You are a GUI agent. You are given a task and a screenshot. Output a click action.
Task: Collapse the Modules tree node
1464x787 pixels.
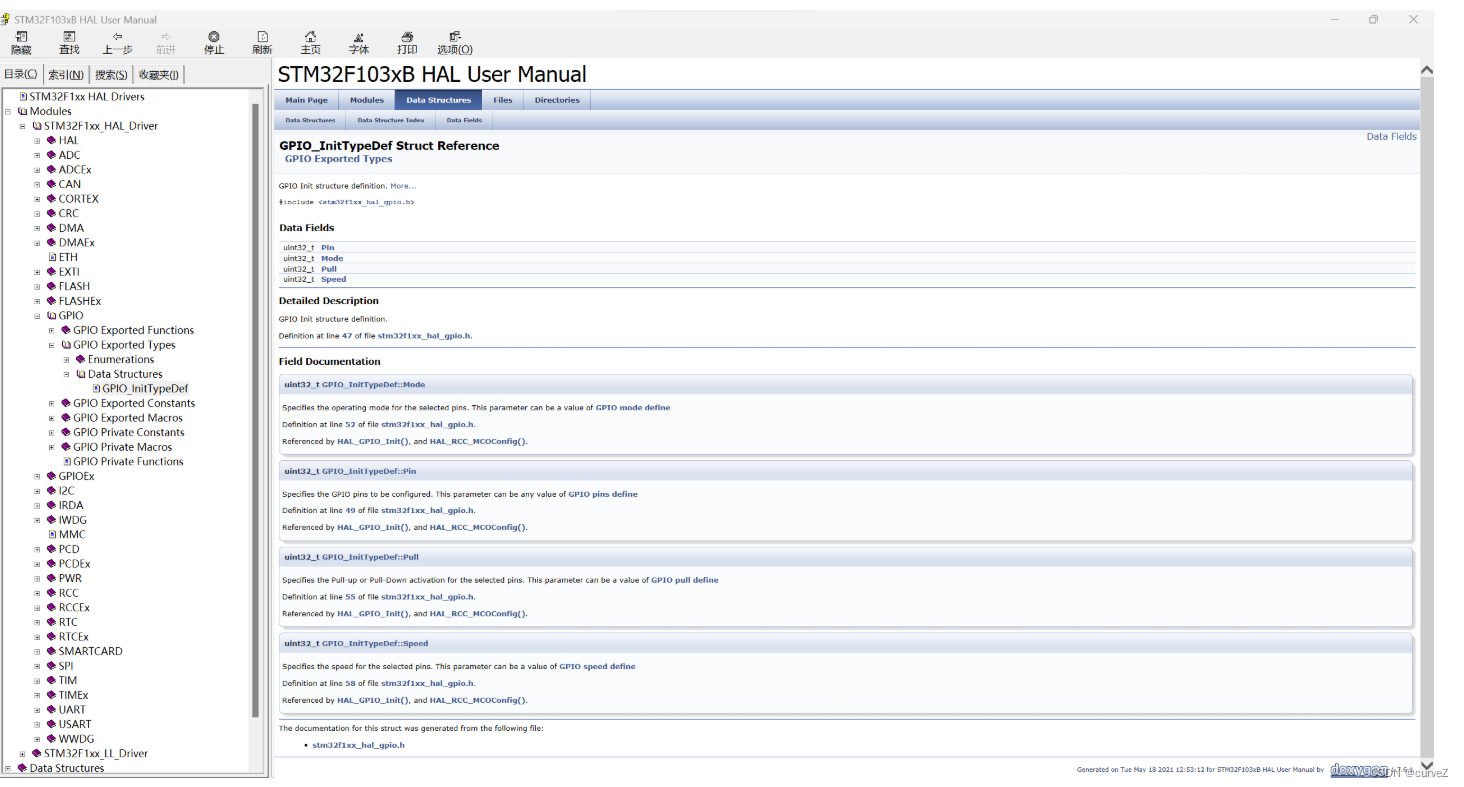[8, 112]
